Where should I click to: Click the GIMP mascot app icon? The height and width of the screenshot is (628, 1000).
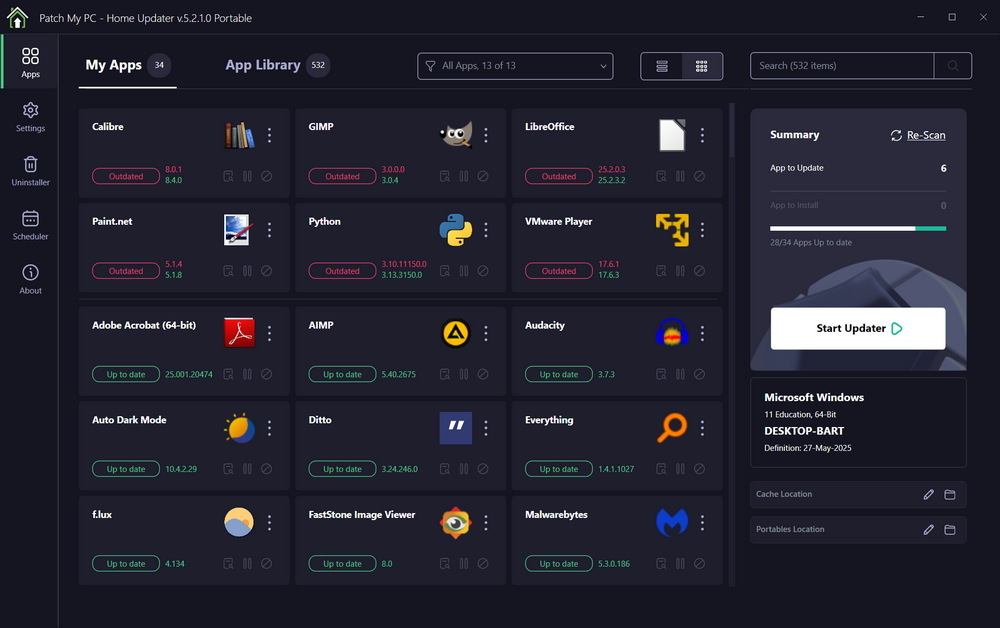(456, 135)
